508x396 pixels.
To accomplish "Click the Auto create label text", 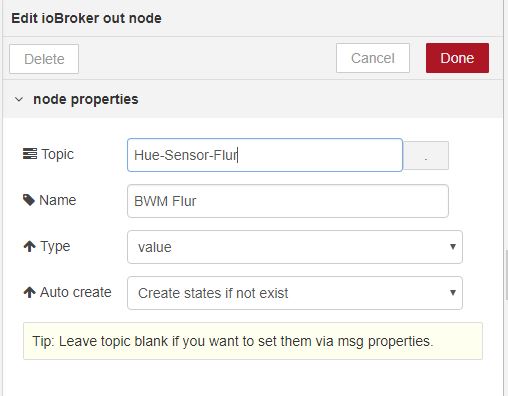I will click(76, 292).
